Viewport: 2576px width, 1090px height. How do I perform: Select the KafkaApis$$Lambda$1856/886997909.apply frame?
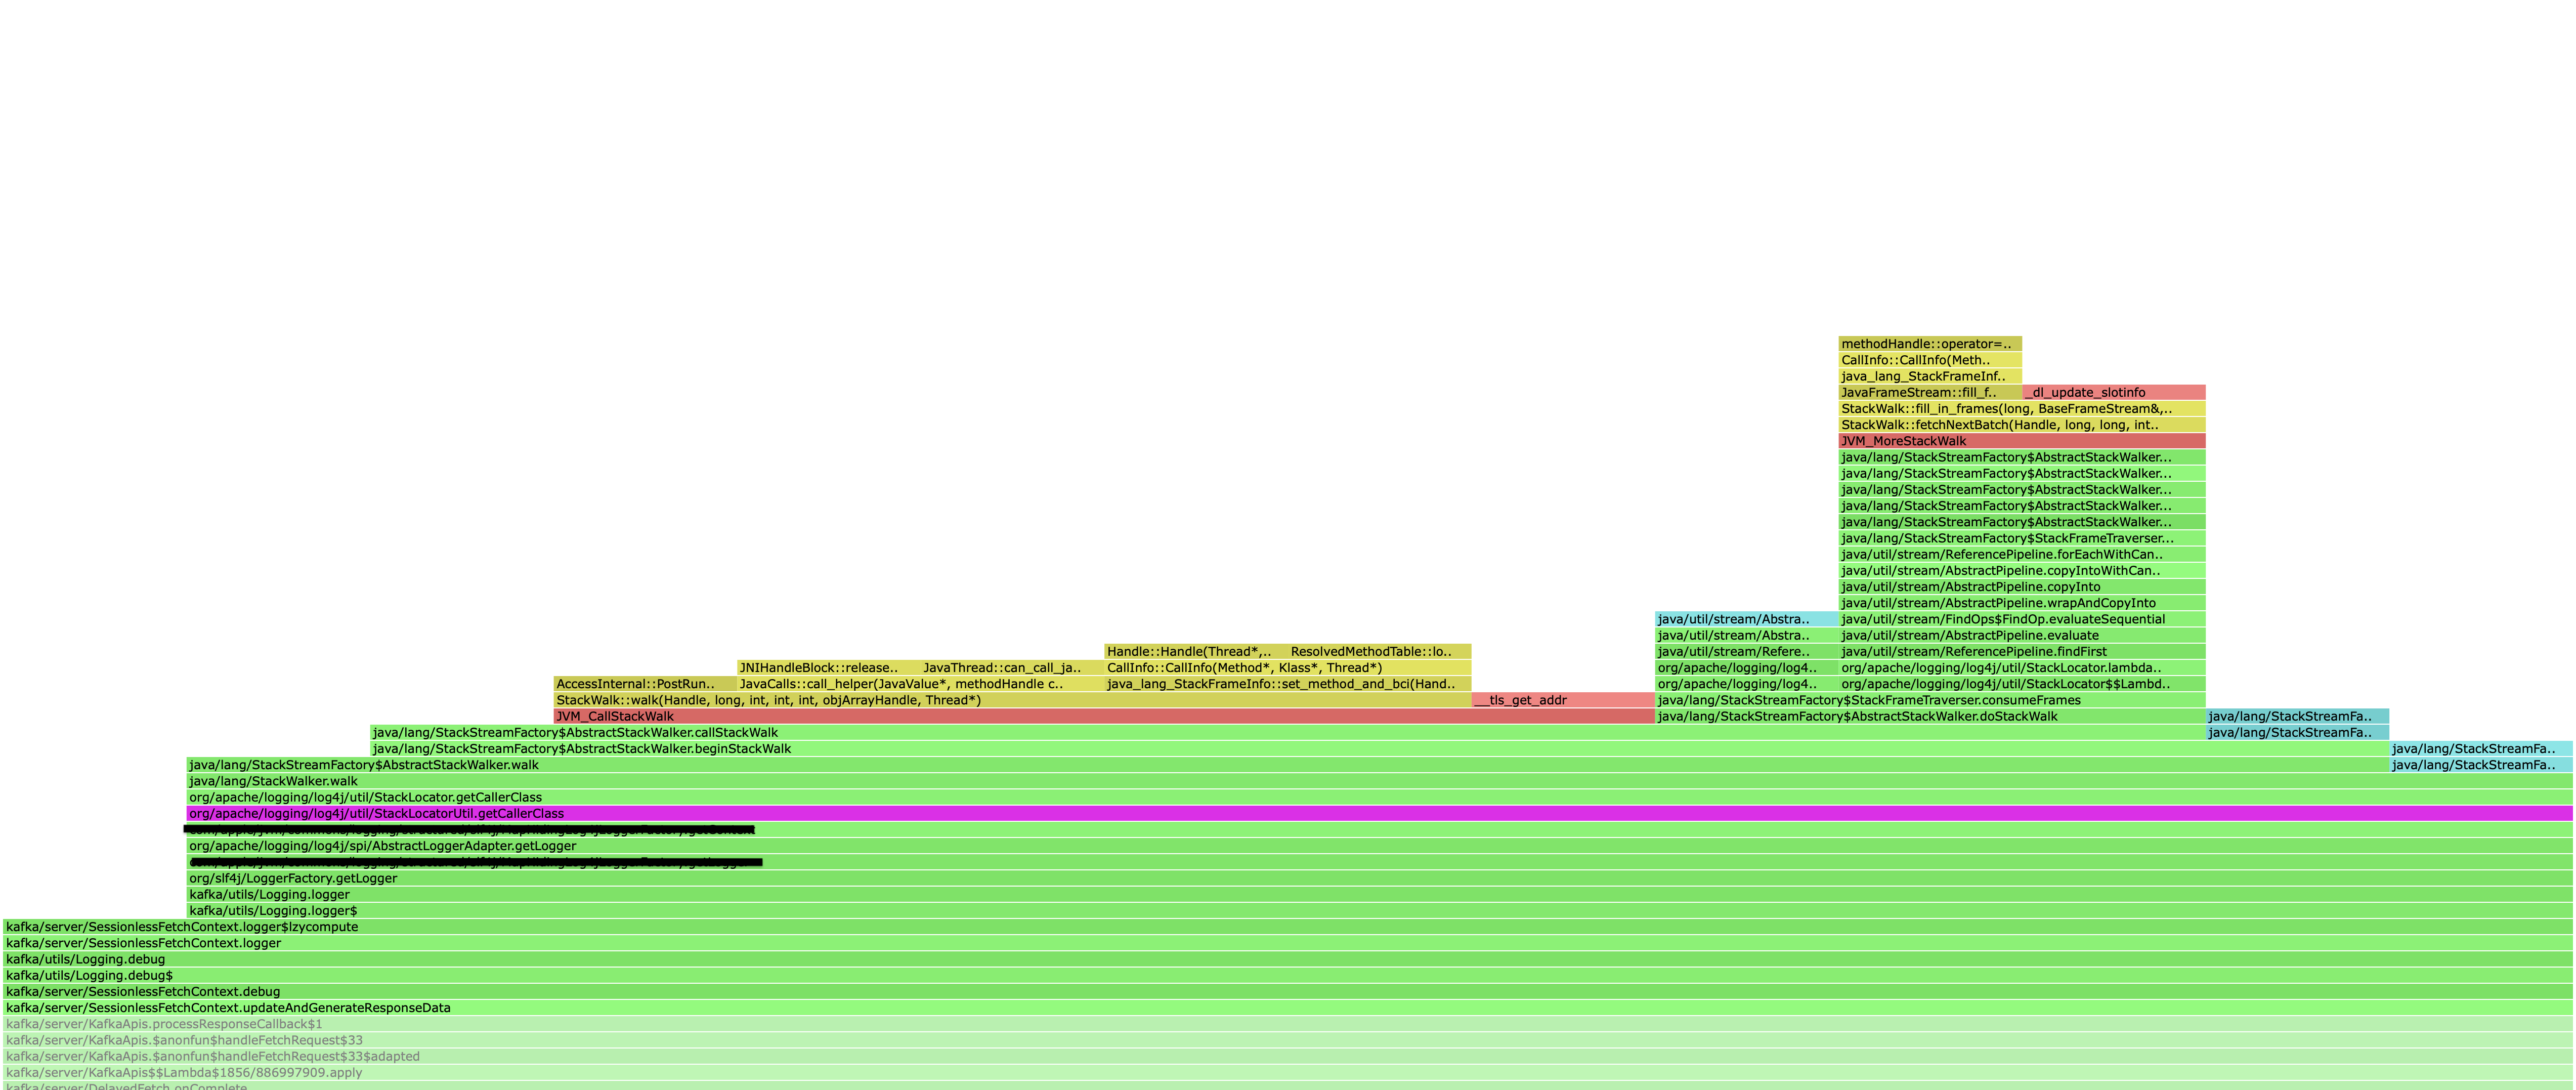[1288, 1072]
